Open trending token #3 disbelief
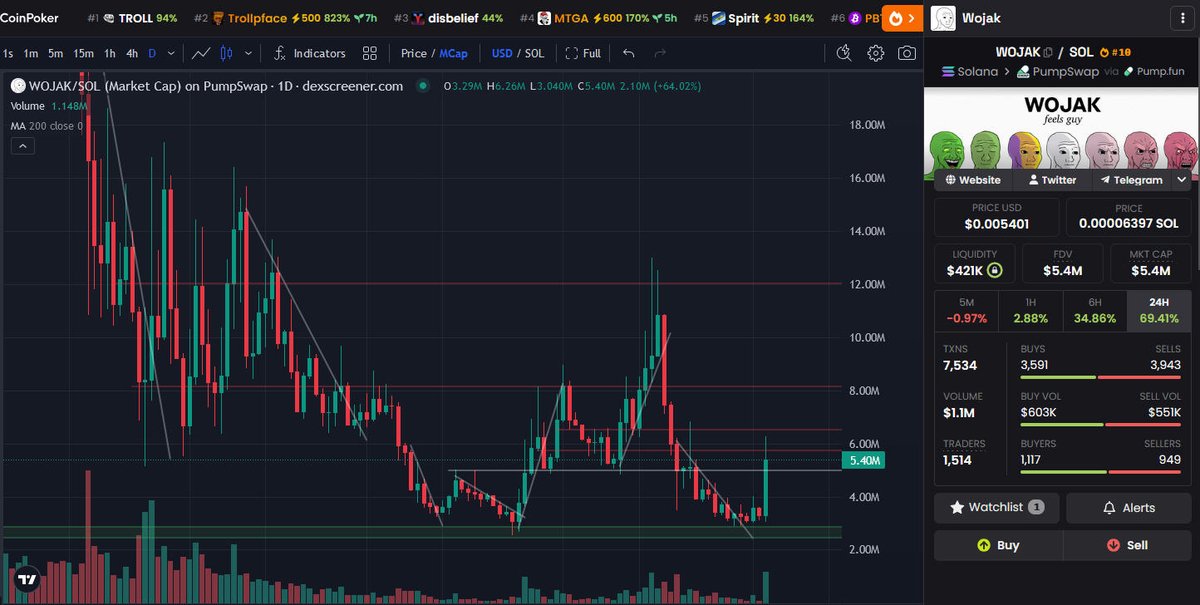This screenshot has width=1200, height=605. pyautogui.click(x=449, y=18)
